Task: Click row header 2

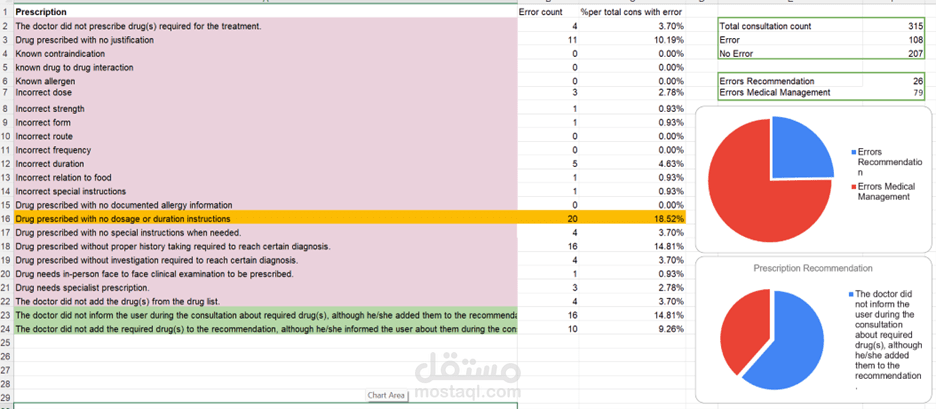Action: [x=6, y=26]
